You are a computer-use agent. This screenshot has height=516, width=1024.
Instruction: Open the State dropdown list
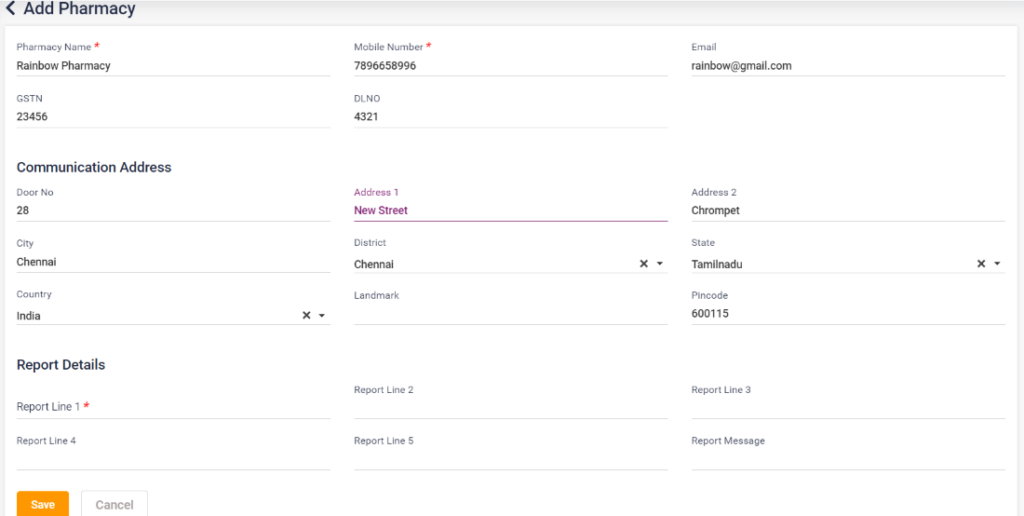point(997,264)
